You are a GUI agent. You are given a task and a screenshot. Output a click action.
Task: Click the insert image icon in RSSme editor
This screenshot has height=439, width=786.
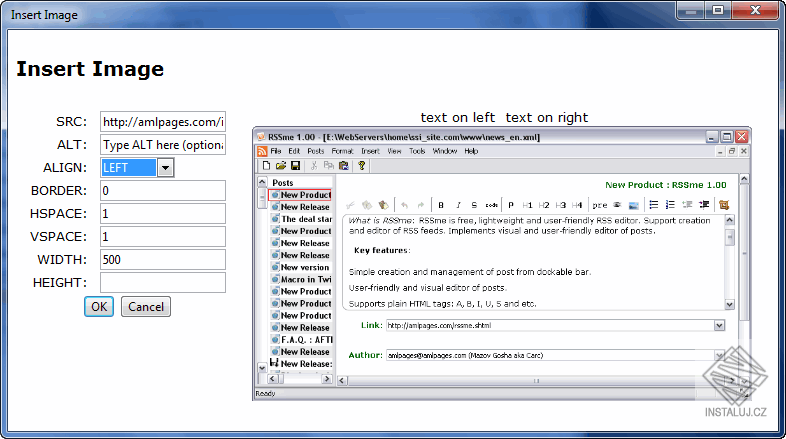point(634,205)
